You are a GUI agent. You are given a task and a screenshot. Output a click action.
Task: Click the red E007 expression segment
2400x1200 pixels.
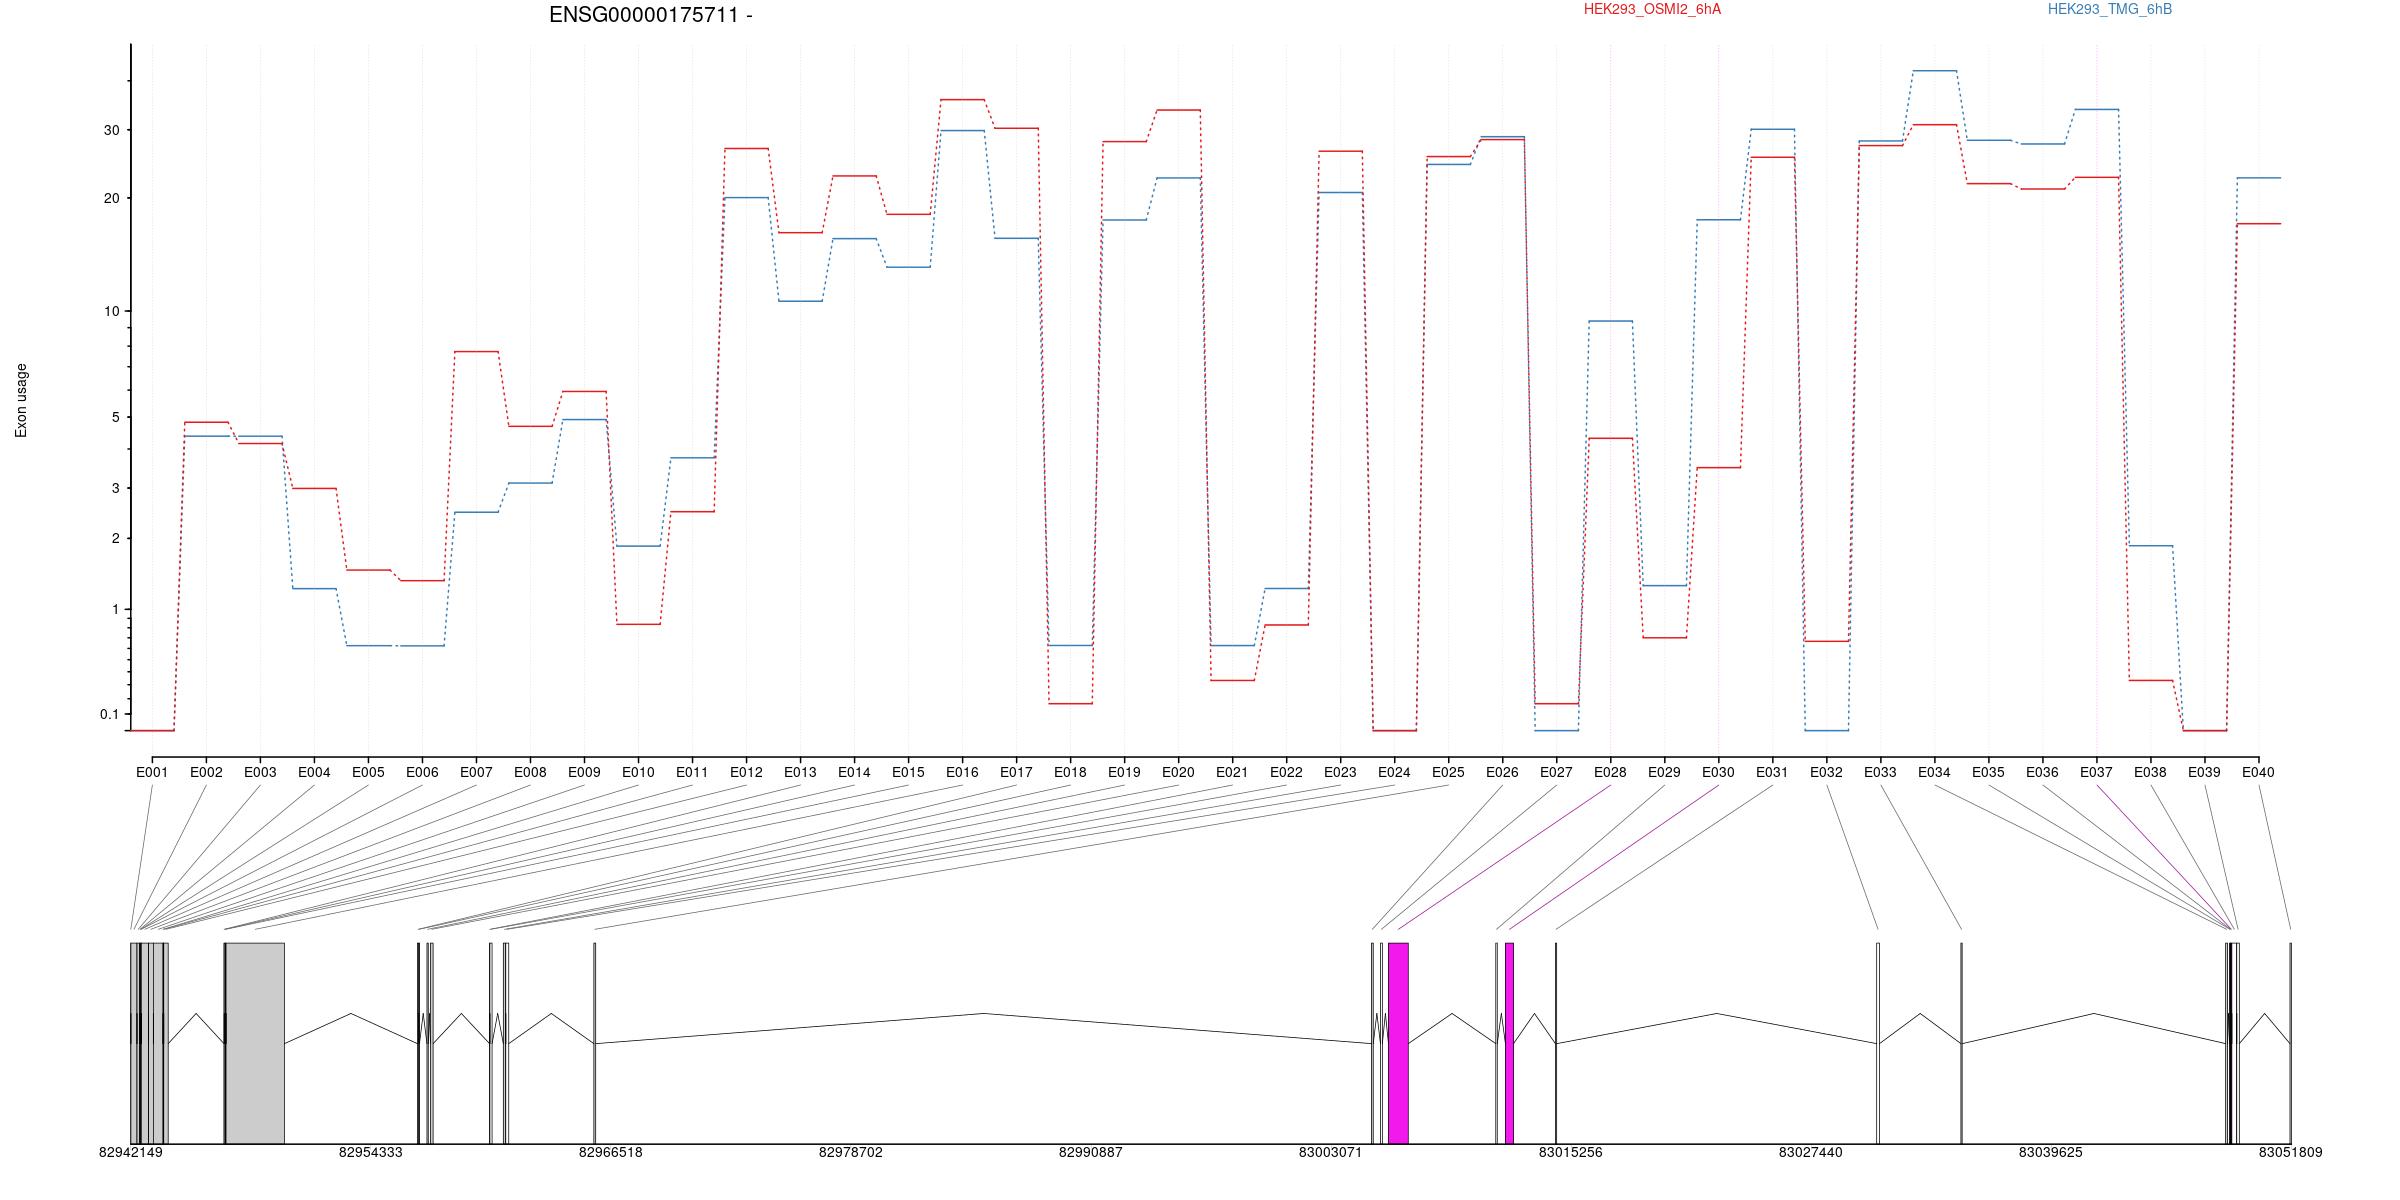click(476, 352)
